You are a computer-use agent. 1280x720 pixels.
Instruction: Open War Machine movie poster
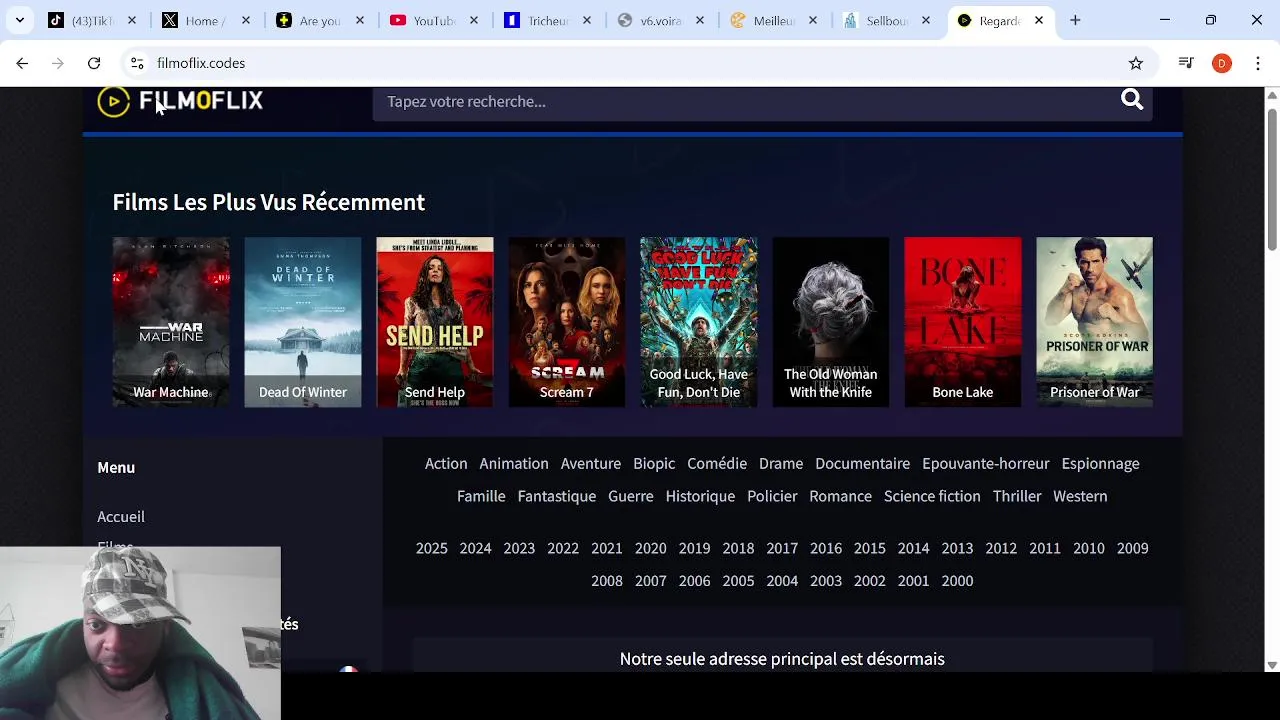(x=171, y=322)
